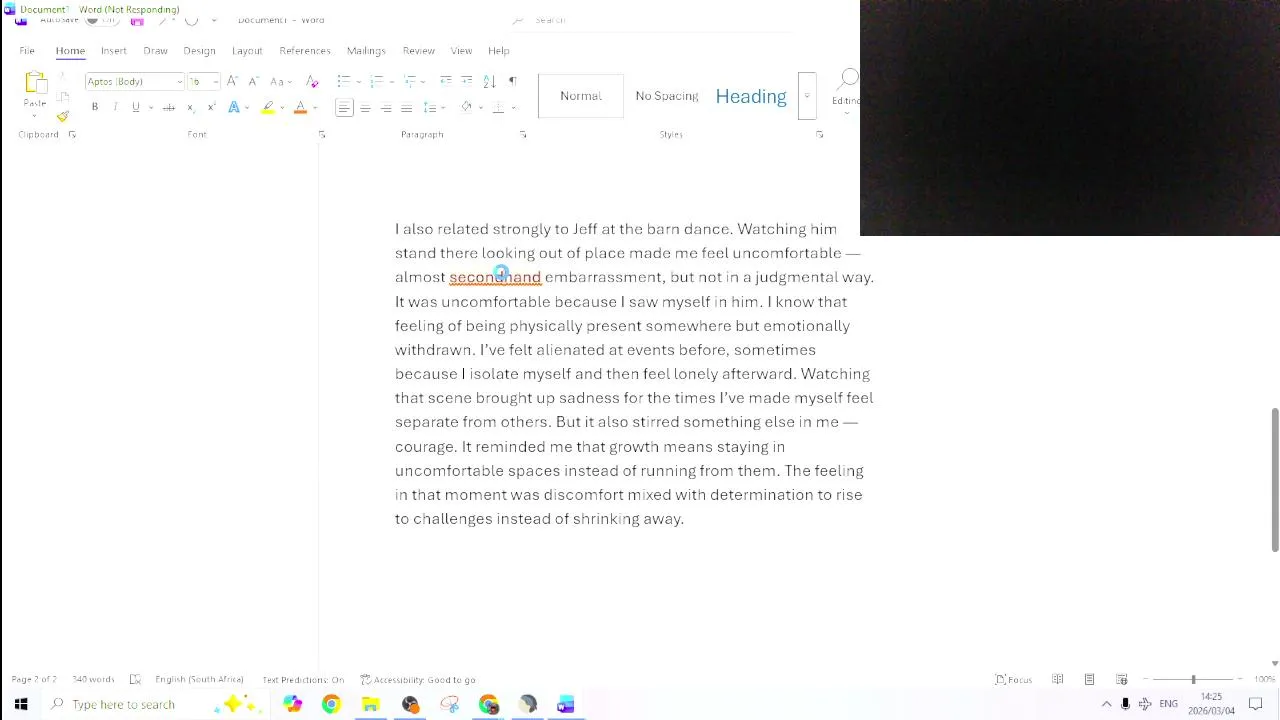
Task: Toggle Bullets list formatting
Action: 343,81
